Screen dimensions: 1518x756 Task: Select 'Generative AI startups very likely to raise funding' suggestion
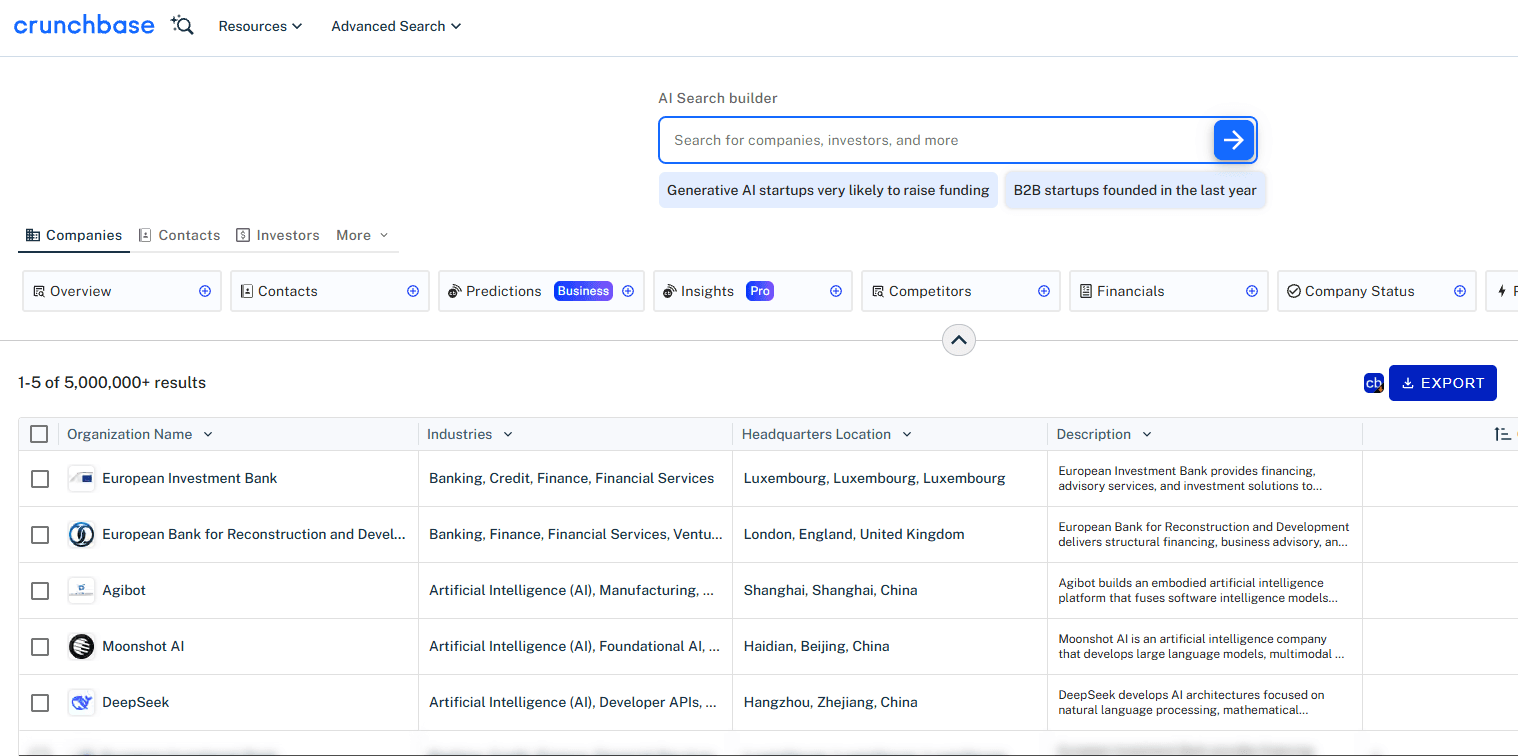coord(829,190)
